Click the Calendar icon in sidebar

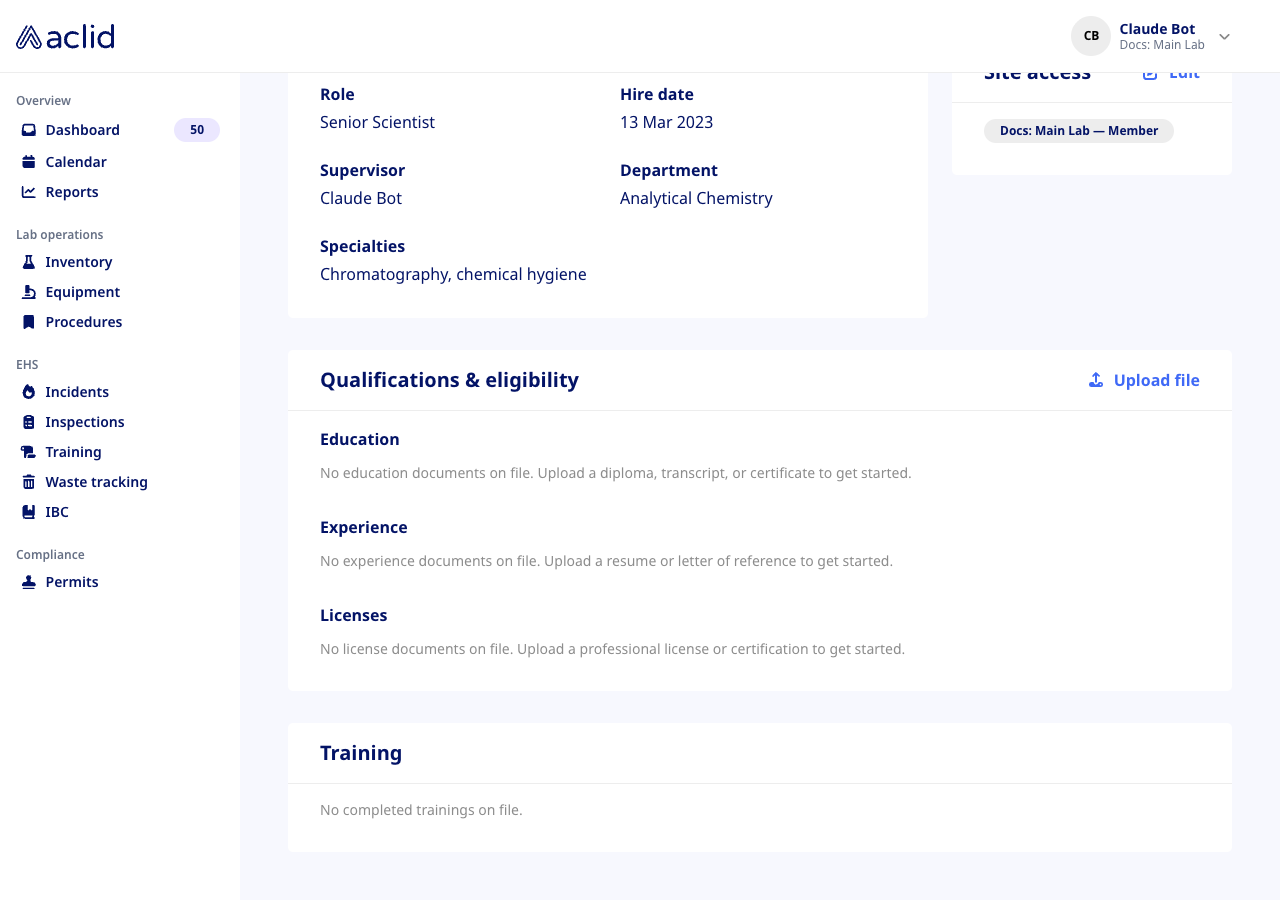(x=29, y=162)
